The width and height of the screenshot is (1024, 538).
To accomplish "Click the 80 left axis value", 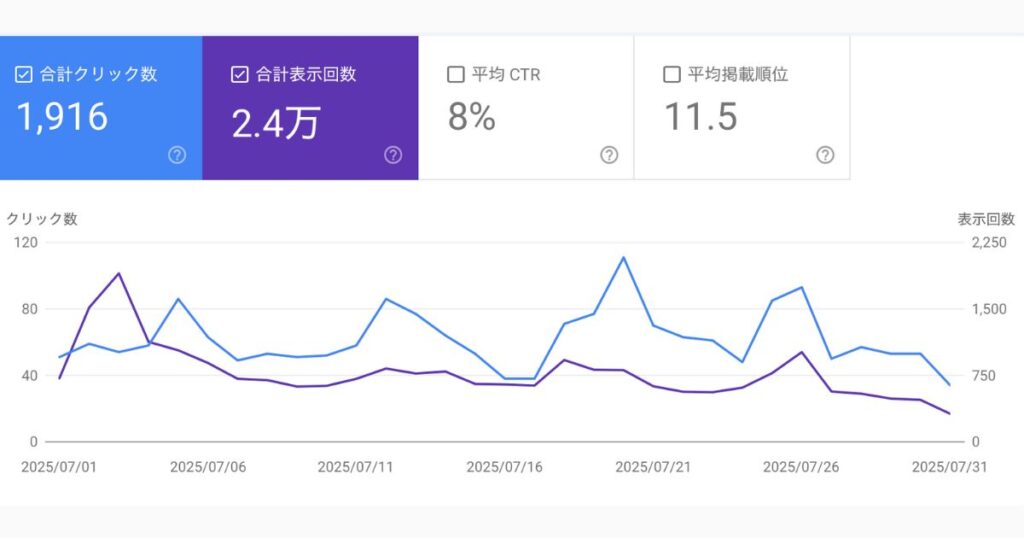I will pos(30,309).
